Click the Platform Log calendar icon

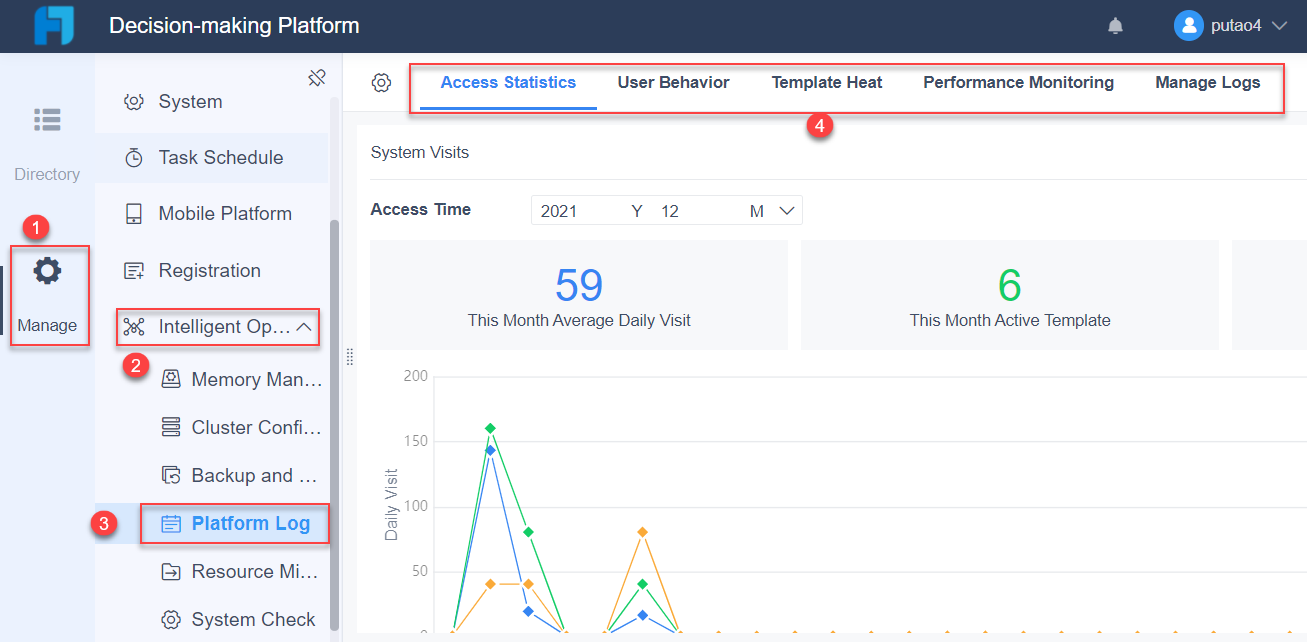[x=171, y=523]
